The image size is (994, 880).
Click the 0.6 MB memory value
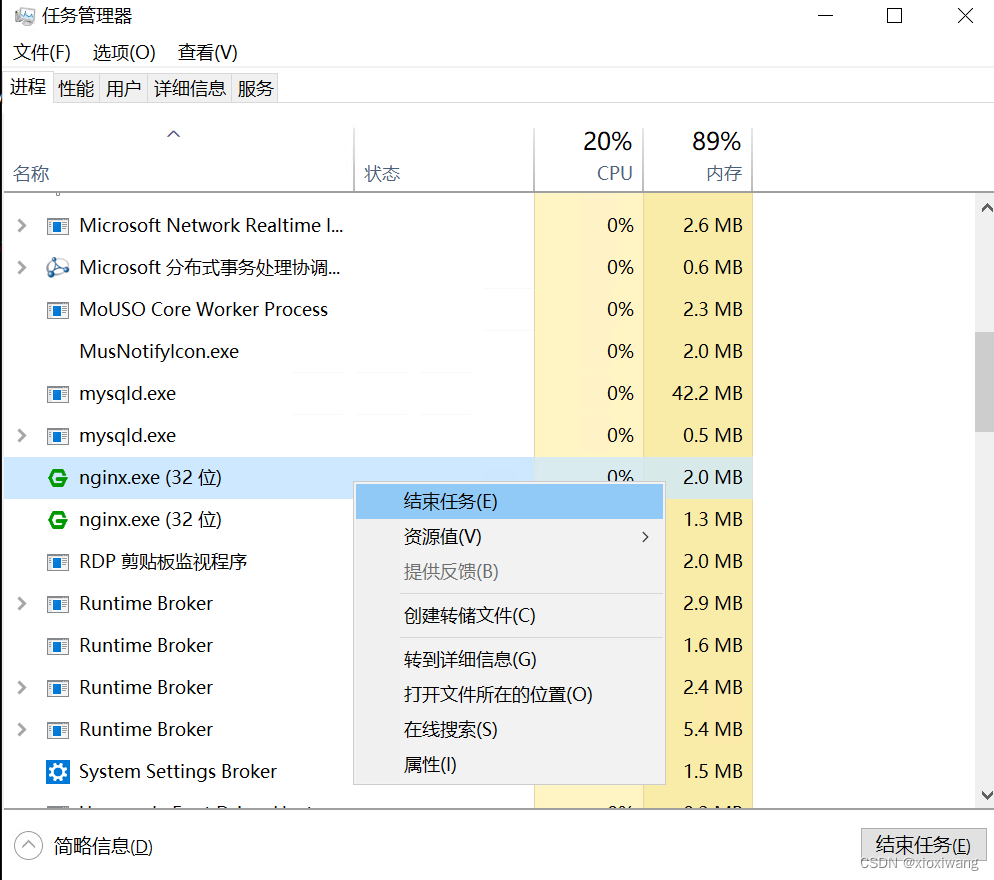pyautogui.click(x=713, y=268)
